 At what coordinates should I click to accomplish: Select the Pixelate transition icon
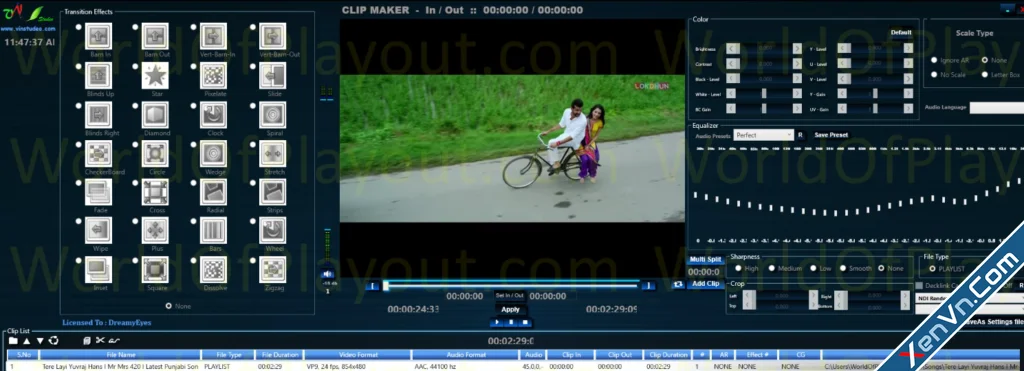pyautogui.click(x=214, y=76)
